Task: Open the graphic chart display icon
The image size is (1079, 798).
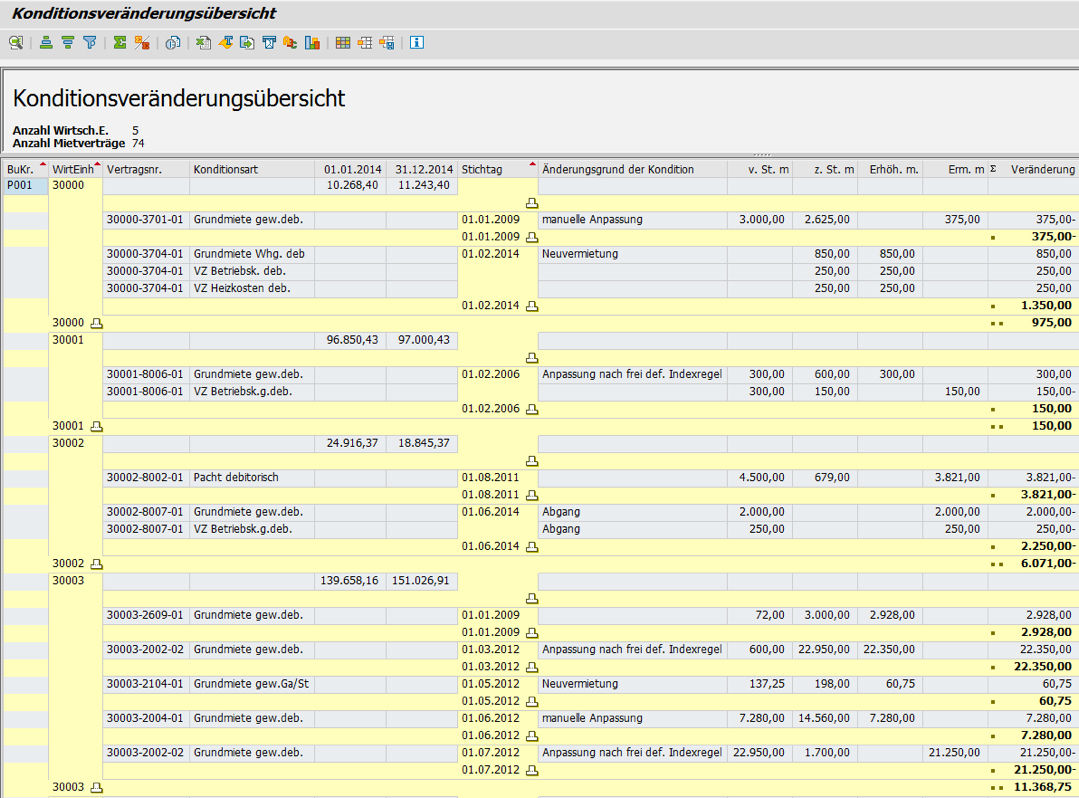Action: coord(312,43)
